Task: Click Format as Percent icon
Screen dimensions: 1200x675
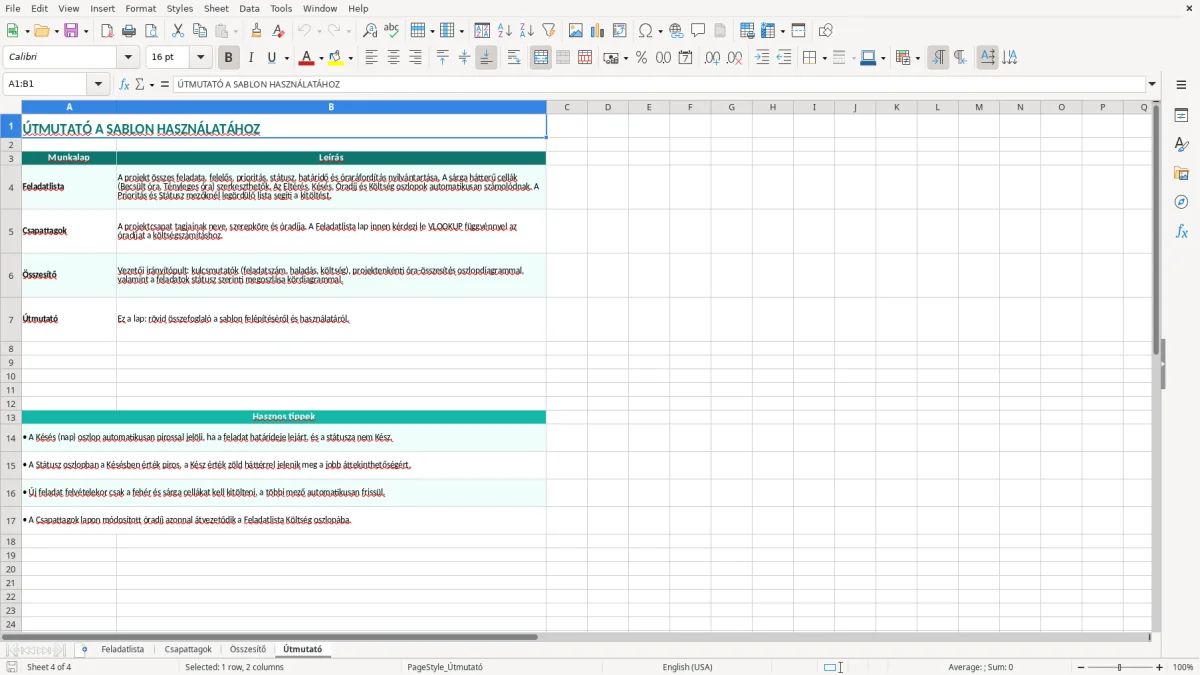Action: [x=642, y=58]
